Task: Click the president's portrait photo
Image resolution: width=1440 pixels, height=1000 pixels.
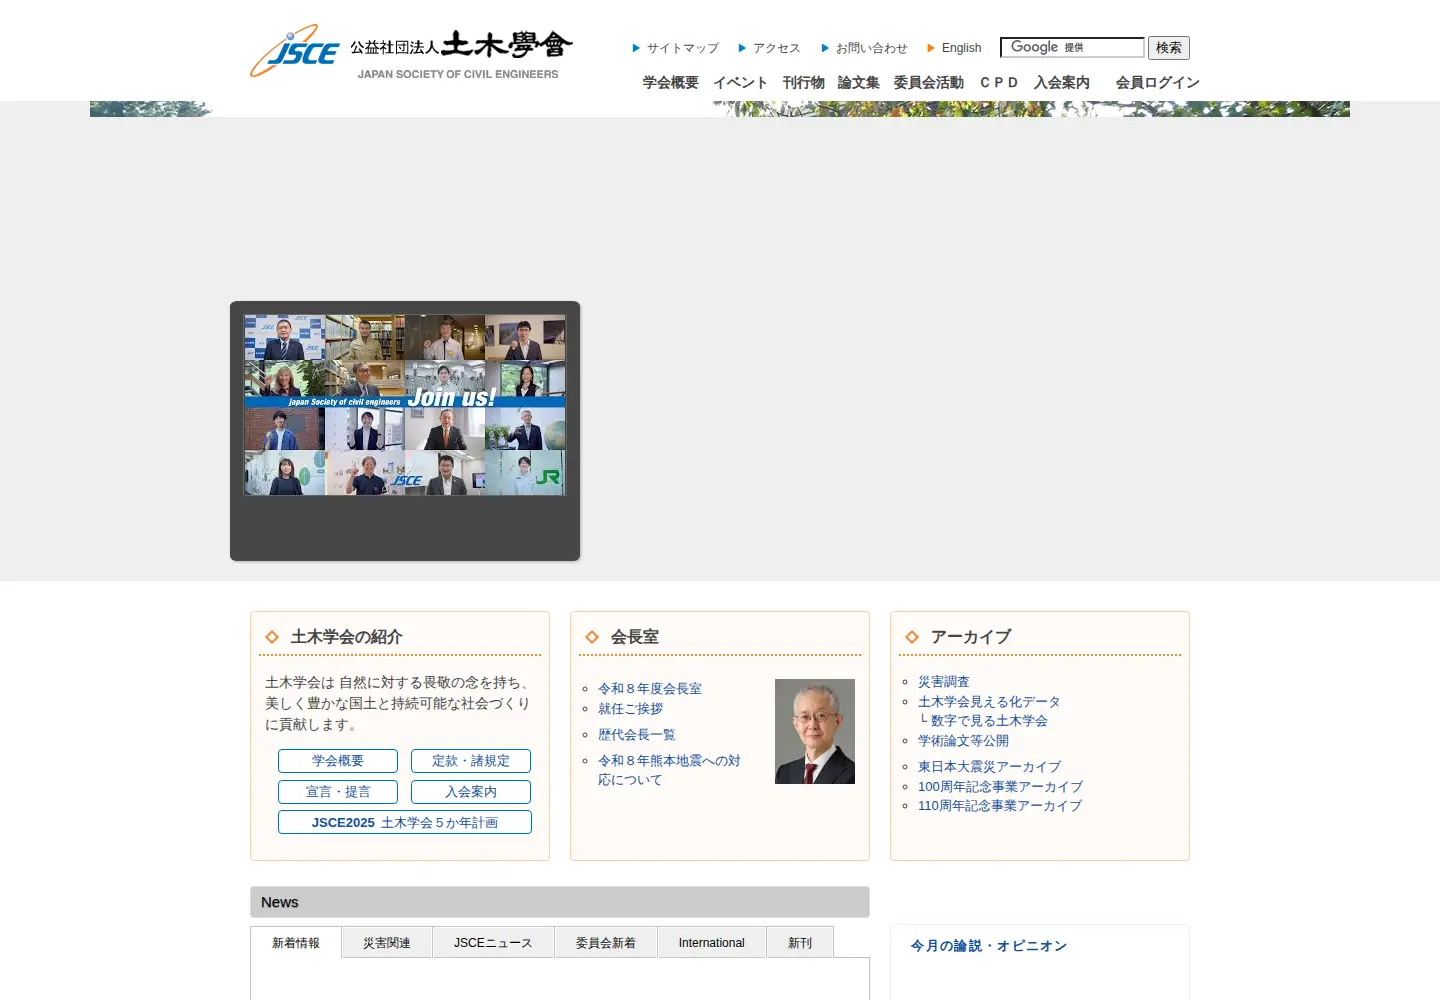Action: [x=815, y=731]
